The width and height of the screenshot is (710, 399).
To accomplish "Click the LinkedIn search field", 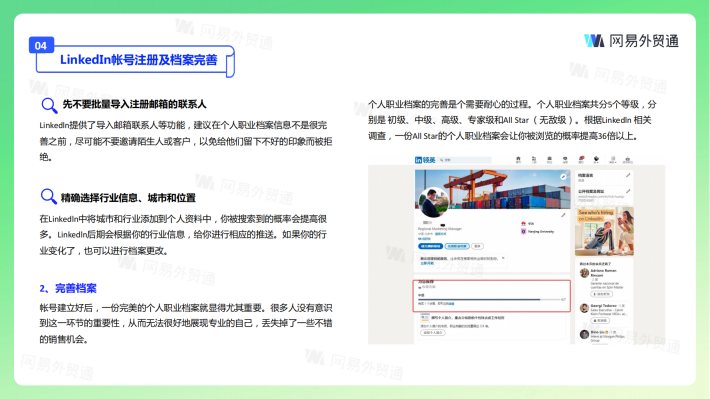I will (465, 160).
